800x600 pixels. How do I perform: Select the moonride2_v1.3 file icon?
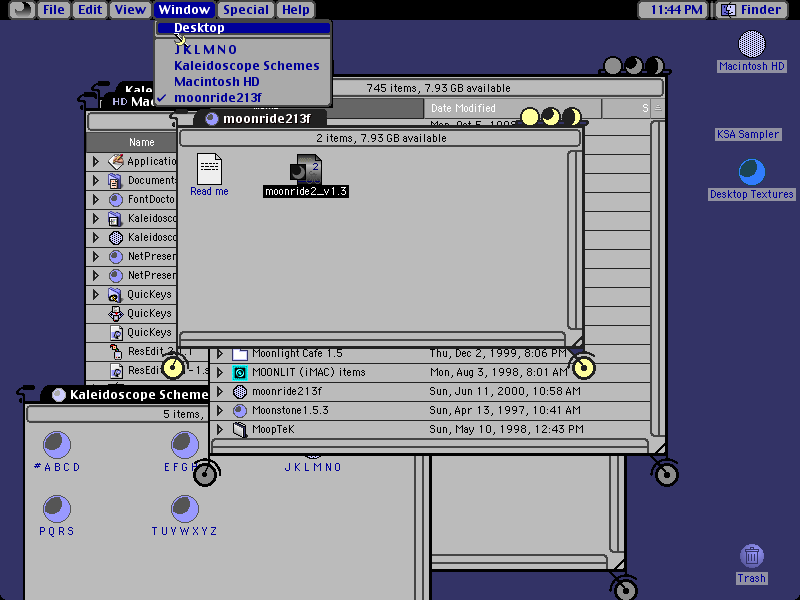click(x=306, y=169)
